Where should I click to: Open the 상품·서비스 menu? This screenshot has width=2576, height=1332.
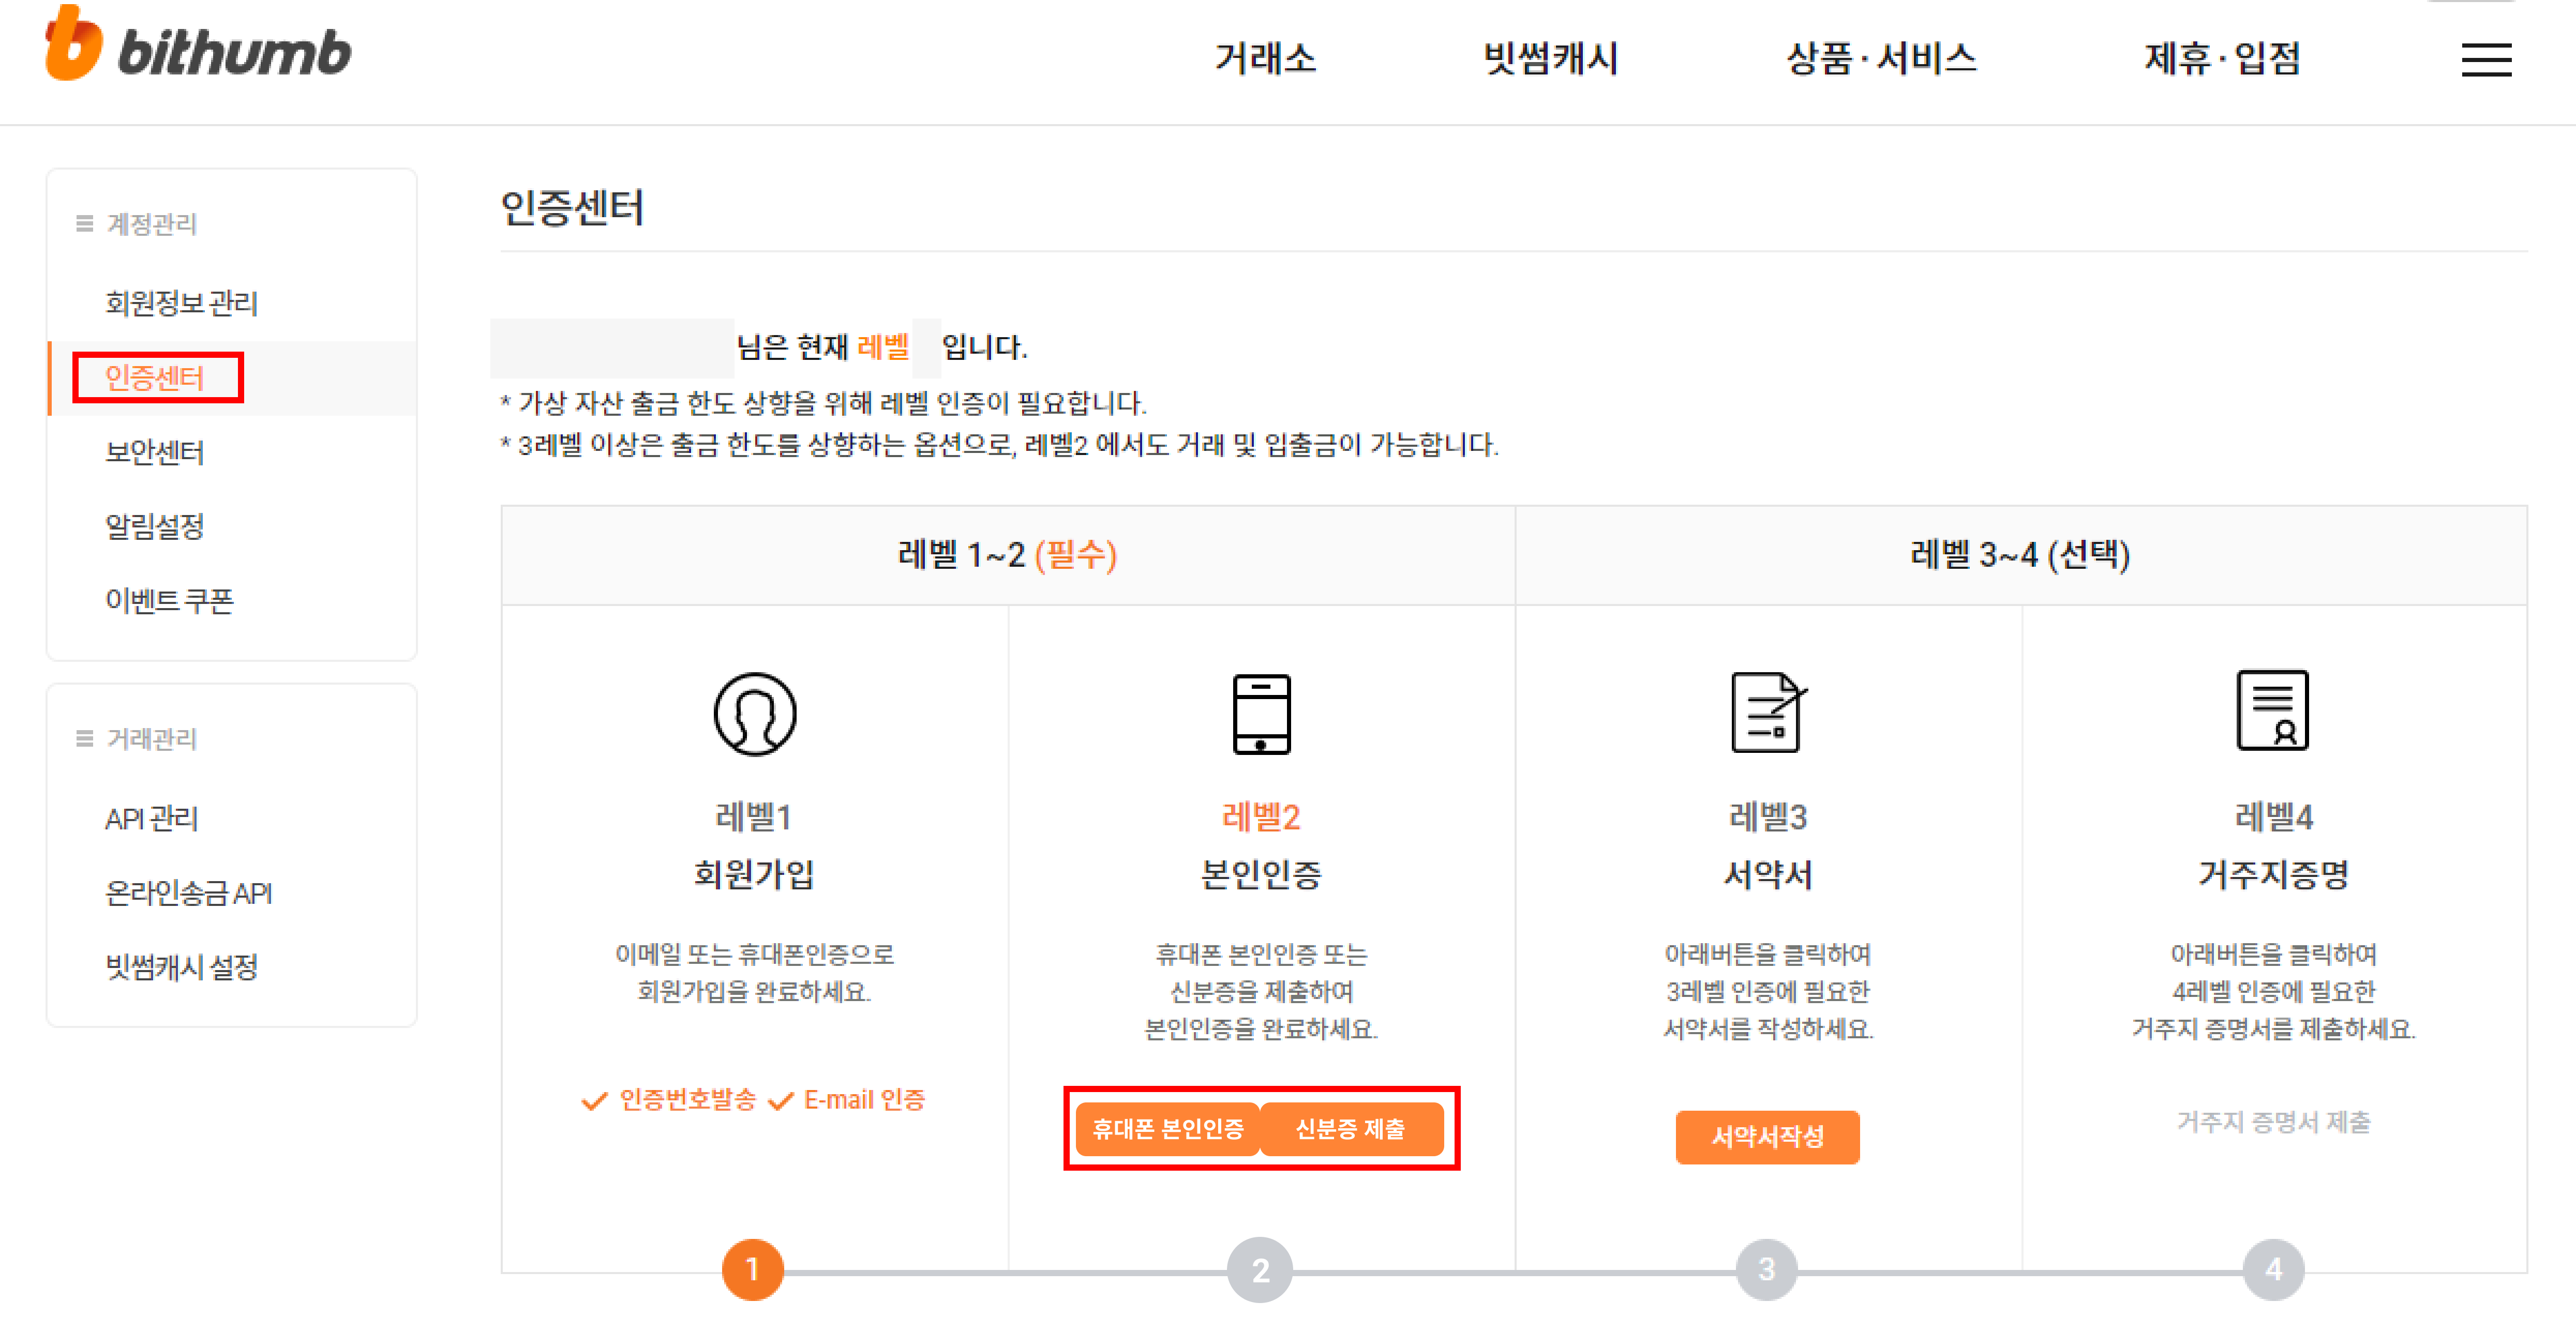(x=1880, y=58)
